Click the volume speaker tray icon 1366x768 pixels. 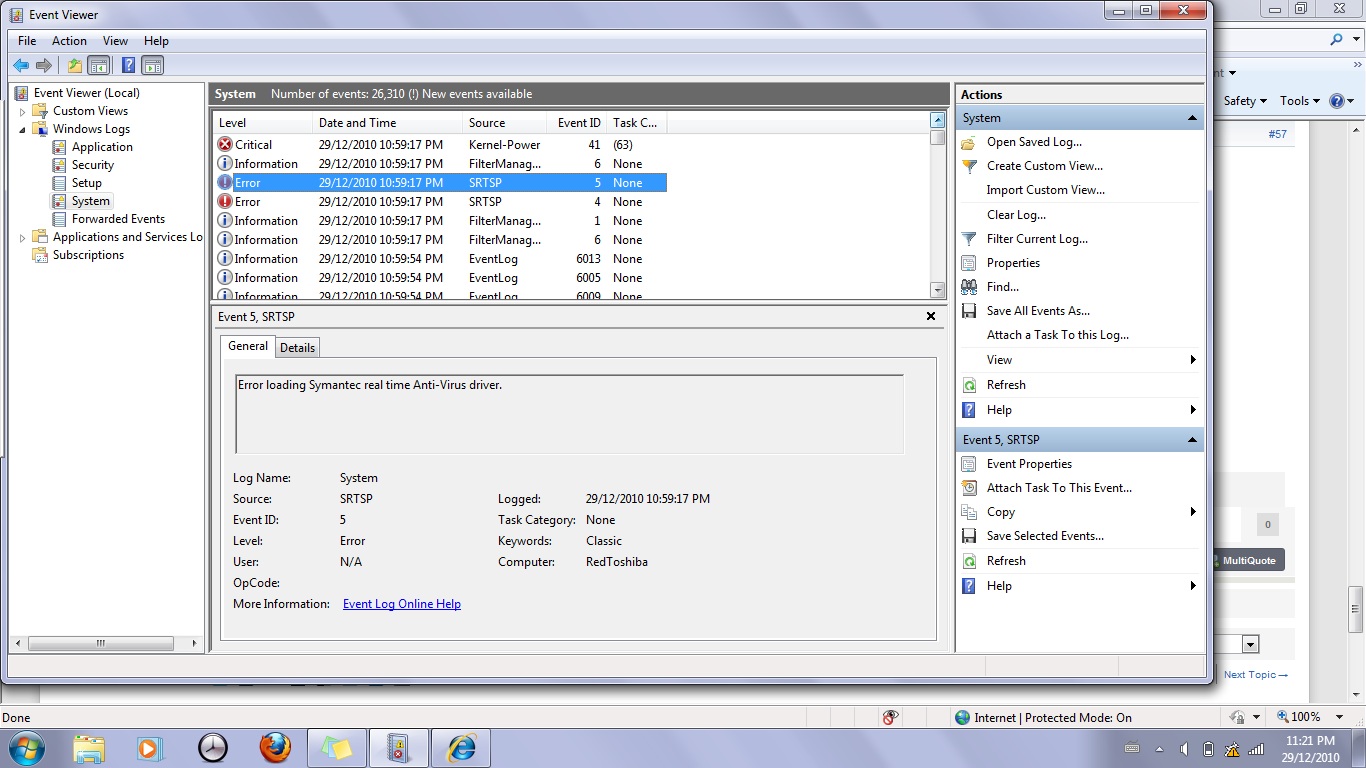(x=1183, y=749)
